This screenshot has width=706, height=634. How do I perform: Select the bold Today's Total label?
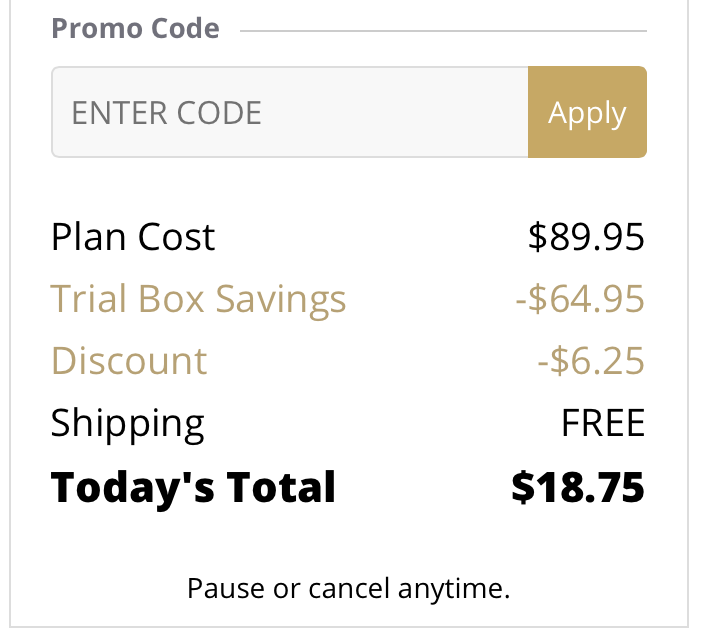click(x=193, y=487)
